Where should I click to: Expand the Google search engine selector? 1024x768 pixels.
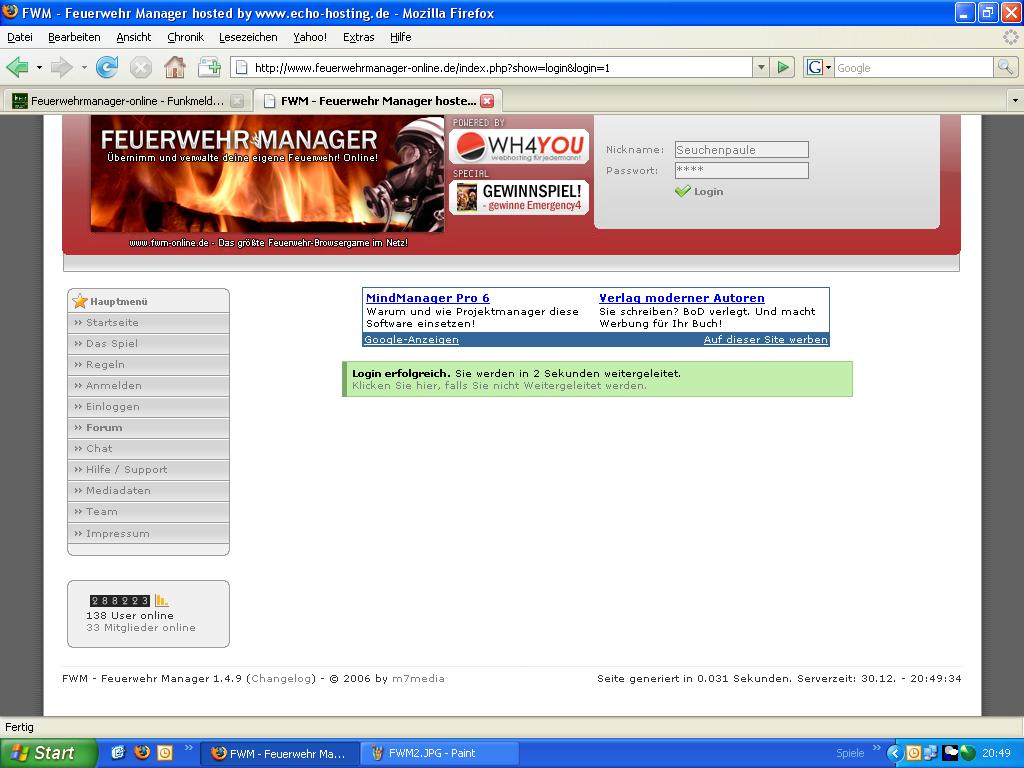point(819,67)
